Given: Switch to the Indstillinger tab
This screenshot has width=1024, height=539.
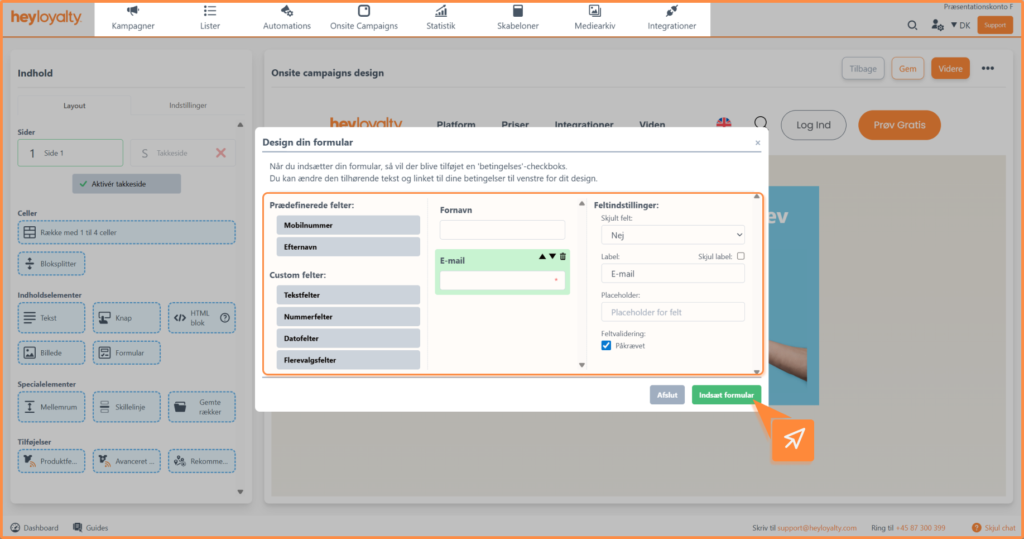Looking at the screenshot, I should tap(187, 105).
